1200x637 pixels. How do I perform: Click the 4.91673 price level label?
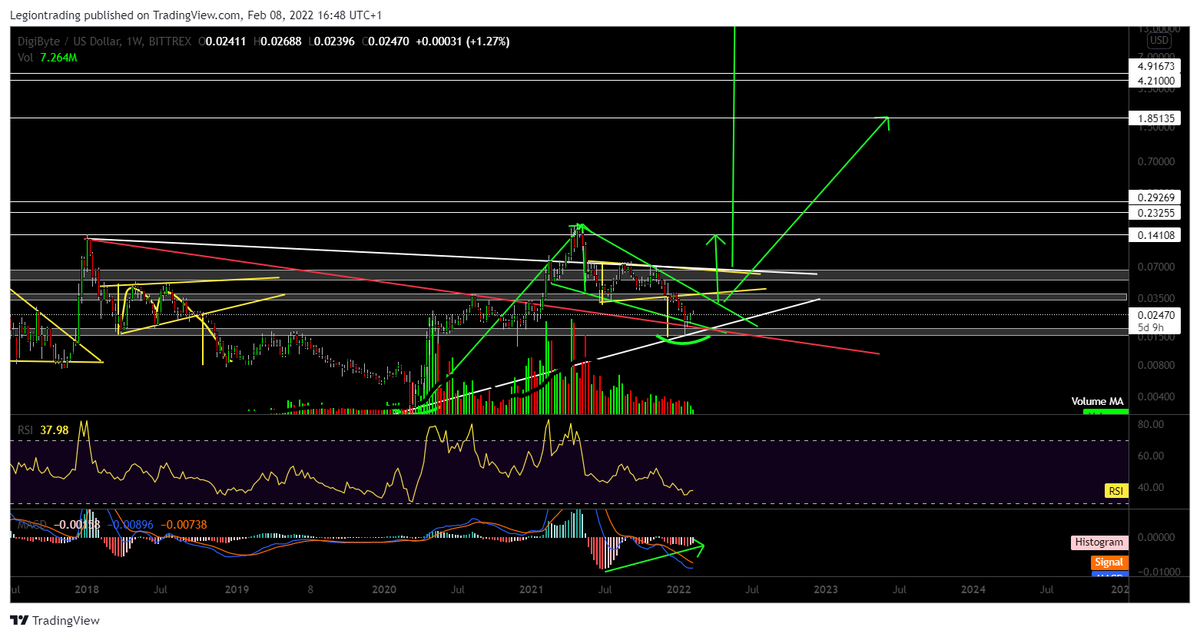1154,65
